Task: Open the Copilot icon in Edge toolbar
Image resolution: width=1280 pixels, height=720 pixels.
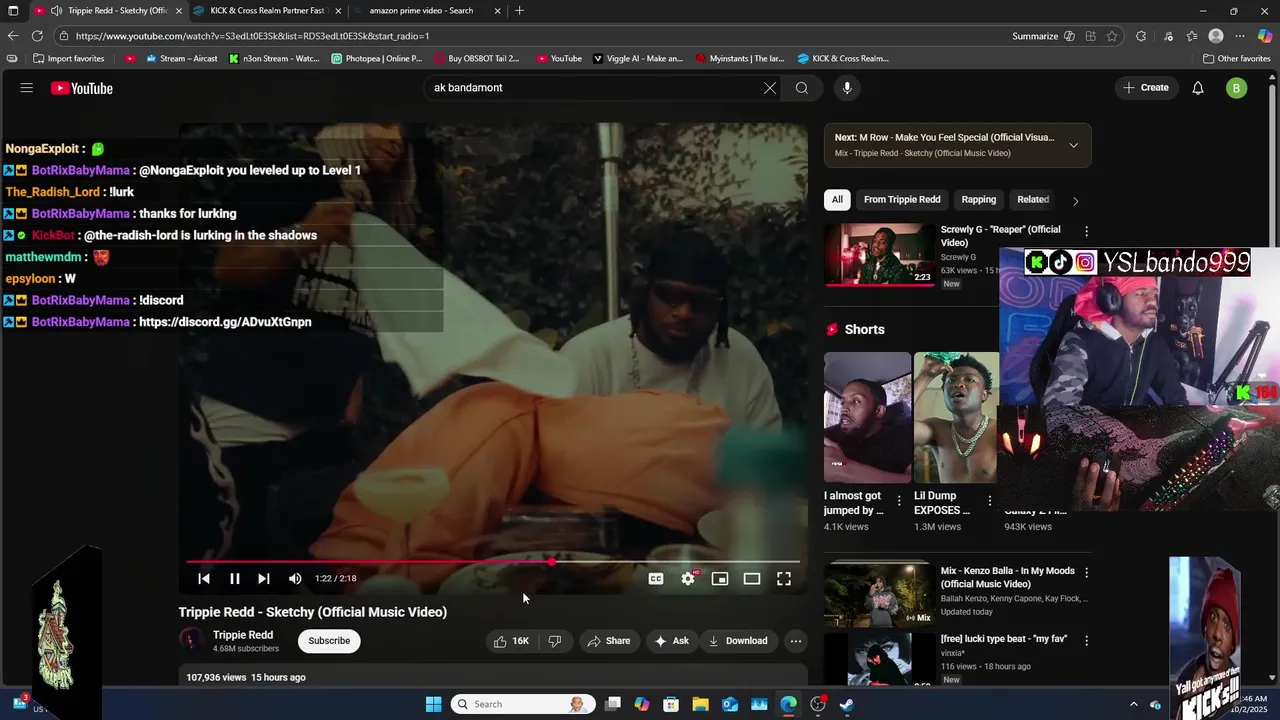Action: click(1265, 36)
